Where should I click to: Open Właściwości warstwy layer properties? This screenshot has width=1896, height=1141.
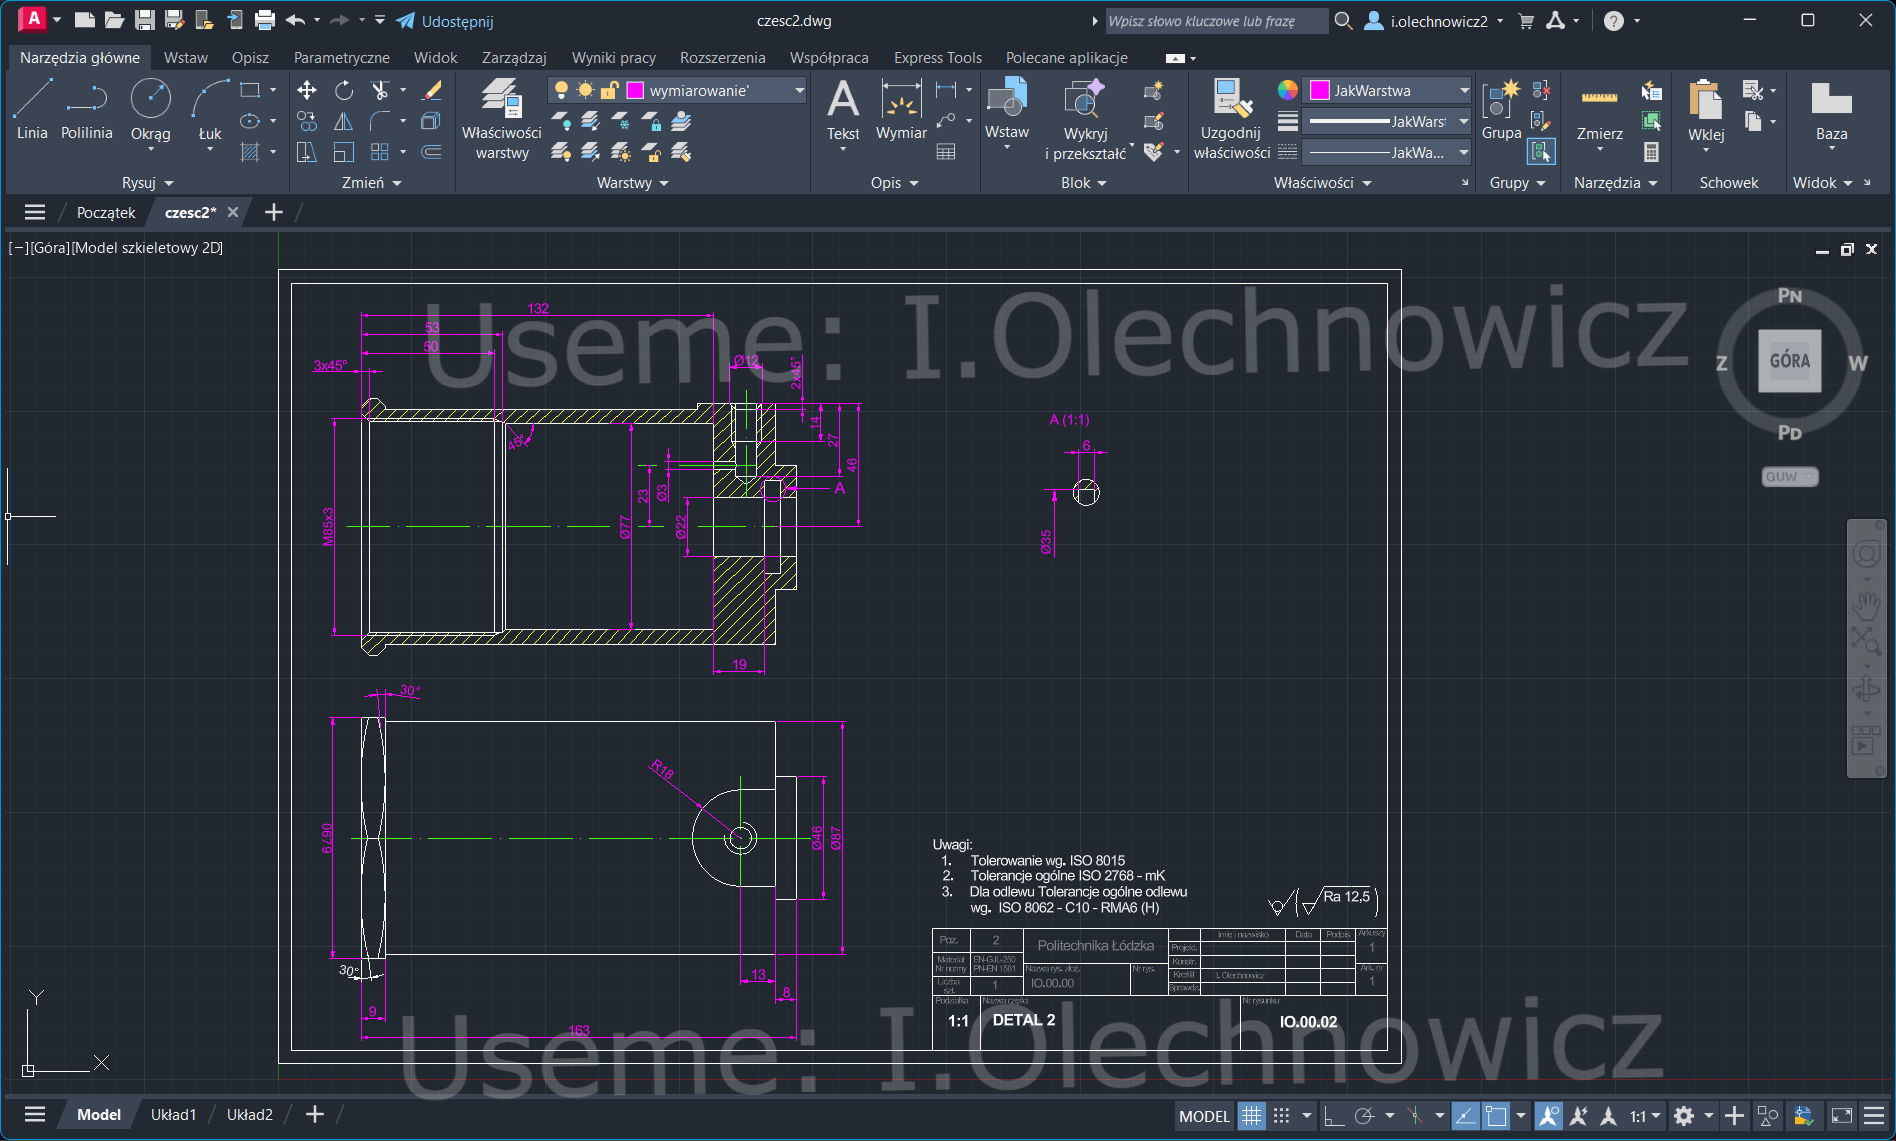[501, 118]
